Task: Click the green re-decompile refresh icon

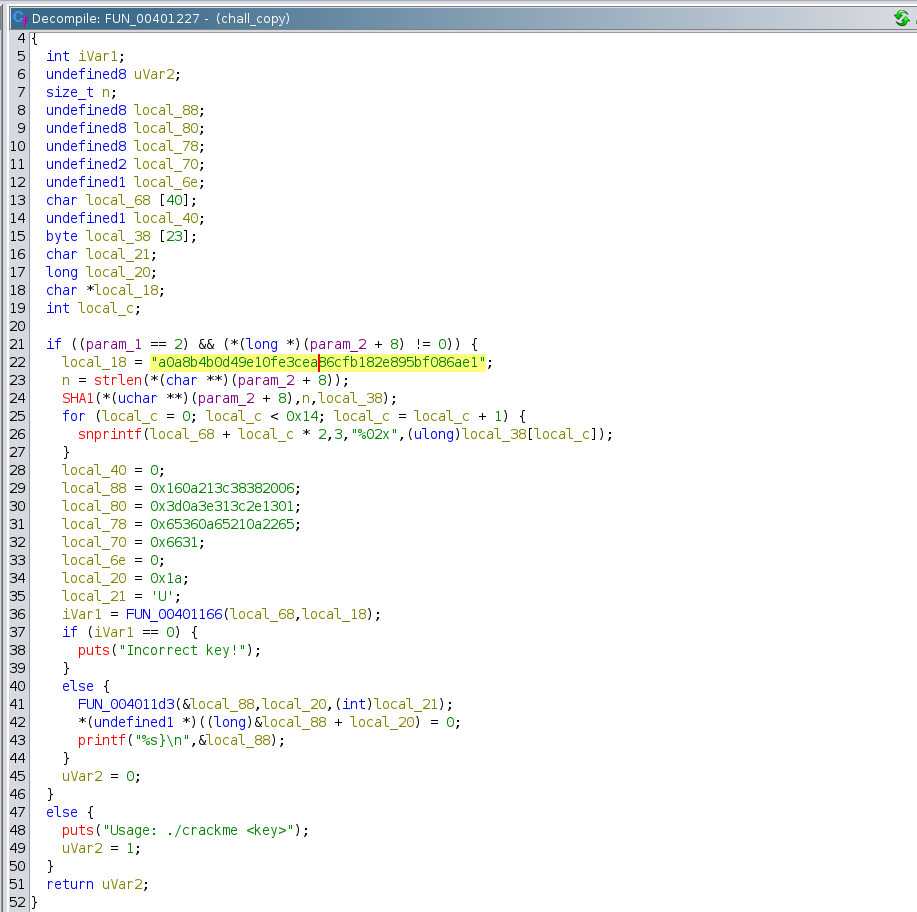Action: pos(901,18)
